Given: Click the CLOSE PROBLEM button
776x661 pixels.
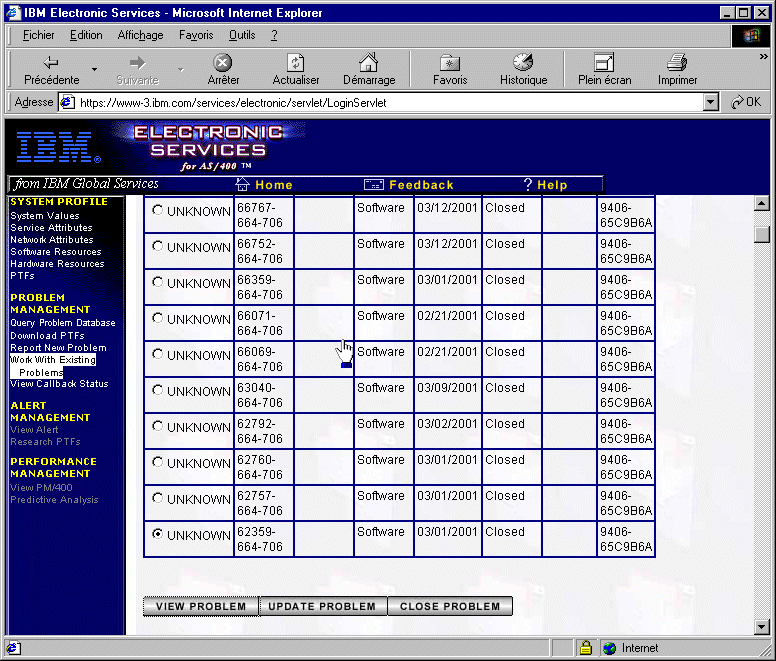Looking at the screenshot, I should click(450, 606).
